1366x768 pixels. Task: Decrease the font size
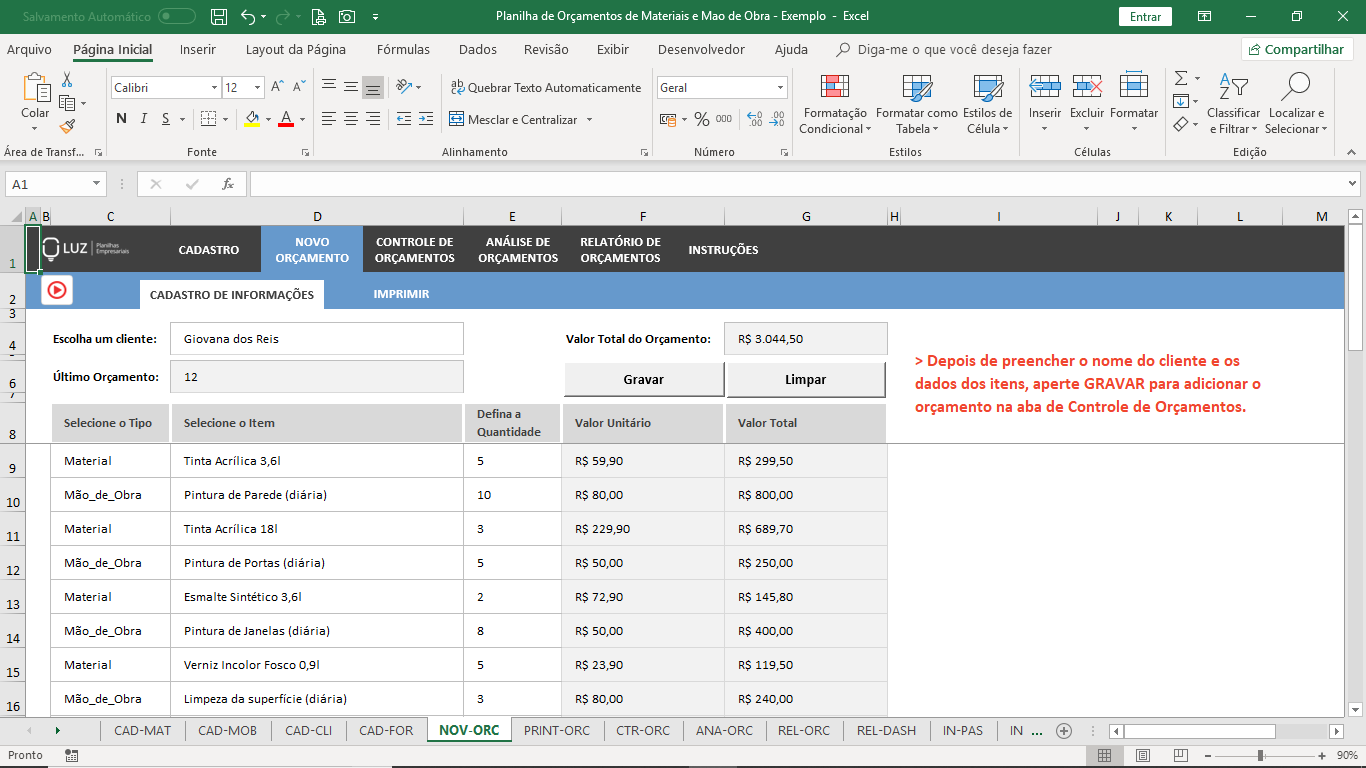pos(298,88)
